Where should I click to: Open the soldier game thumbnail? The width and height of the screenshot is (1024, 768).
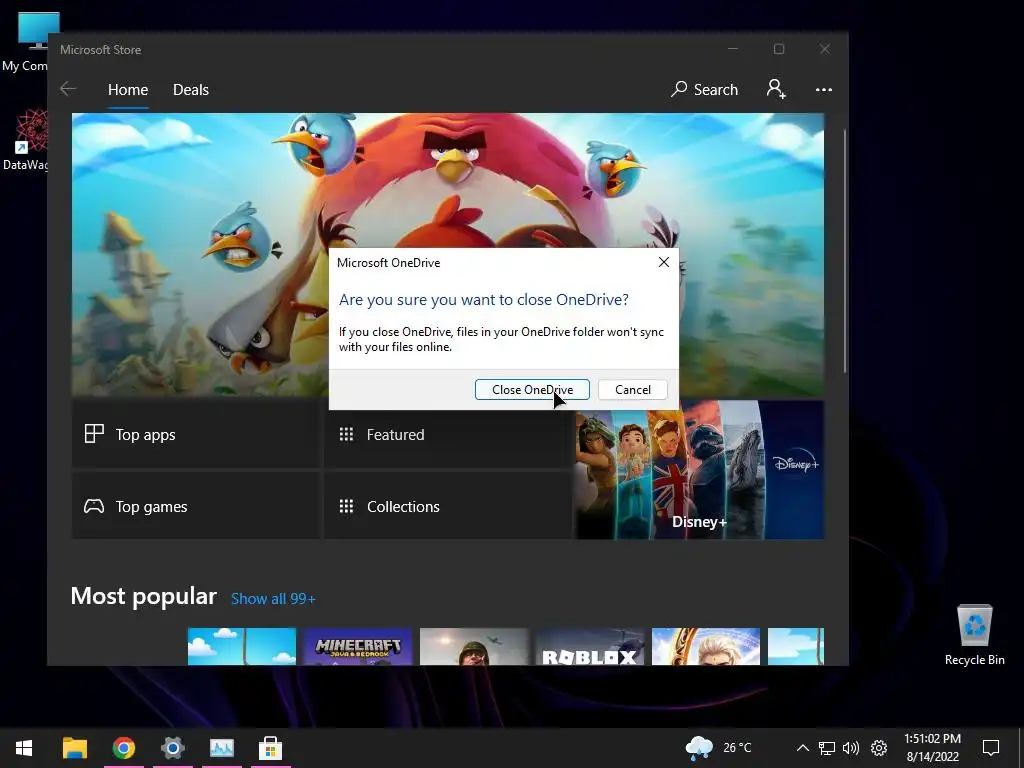coord(474,647)
